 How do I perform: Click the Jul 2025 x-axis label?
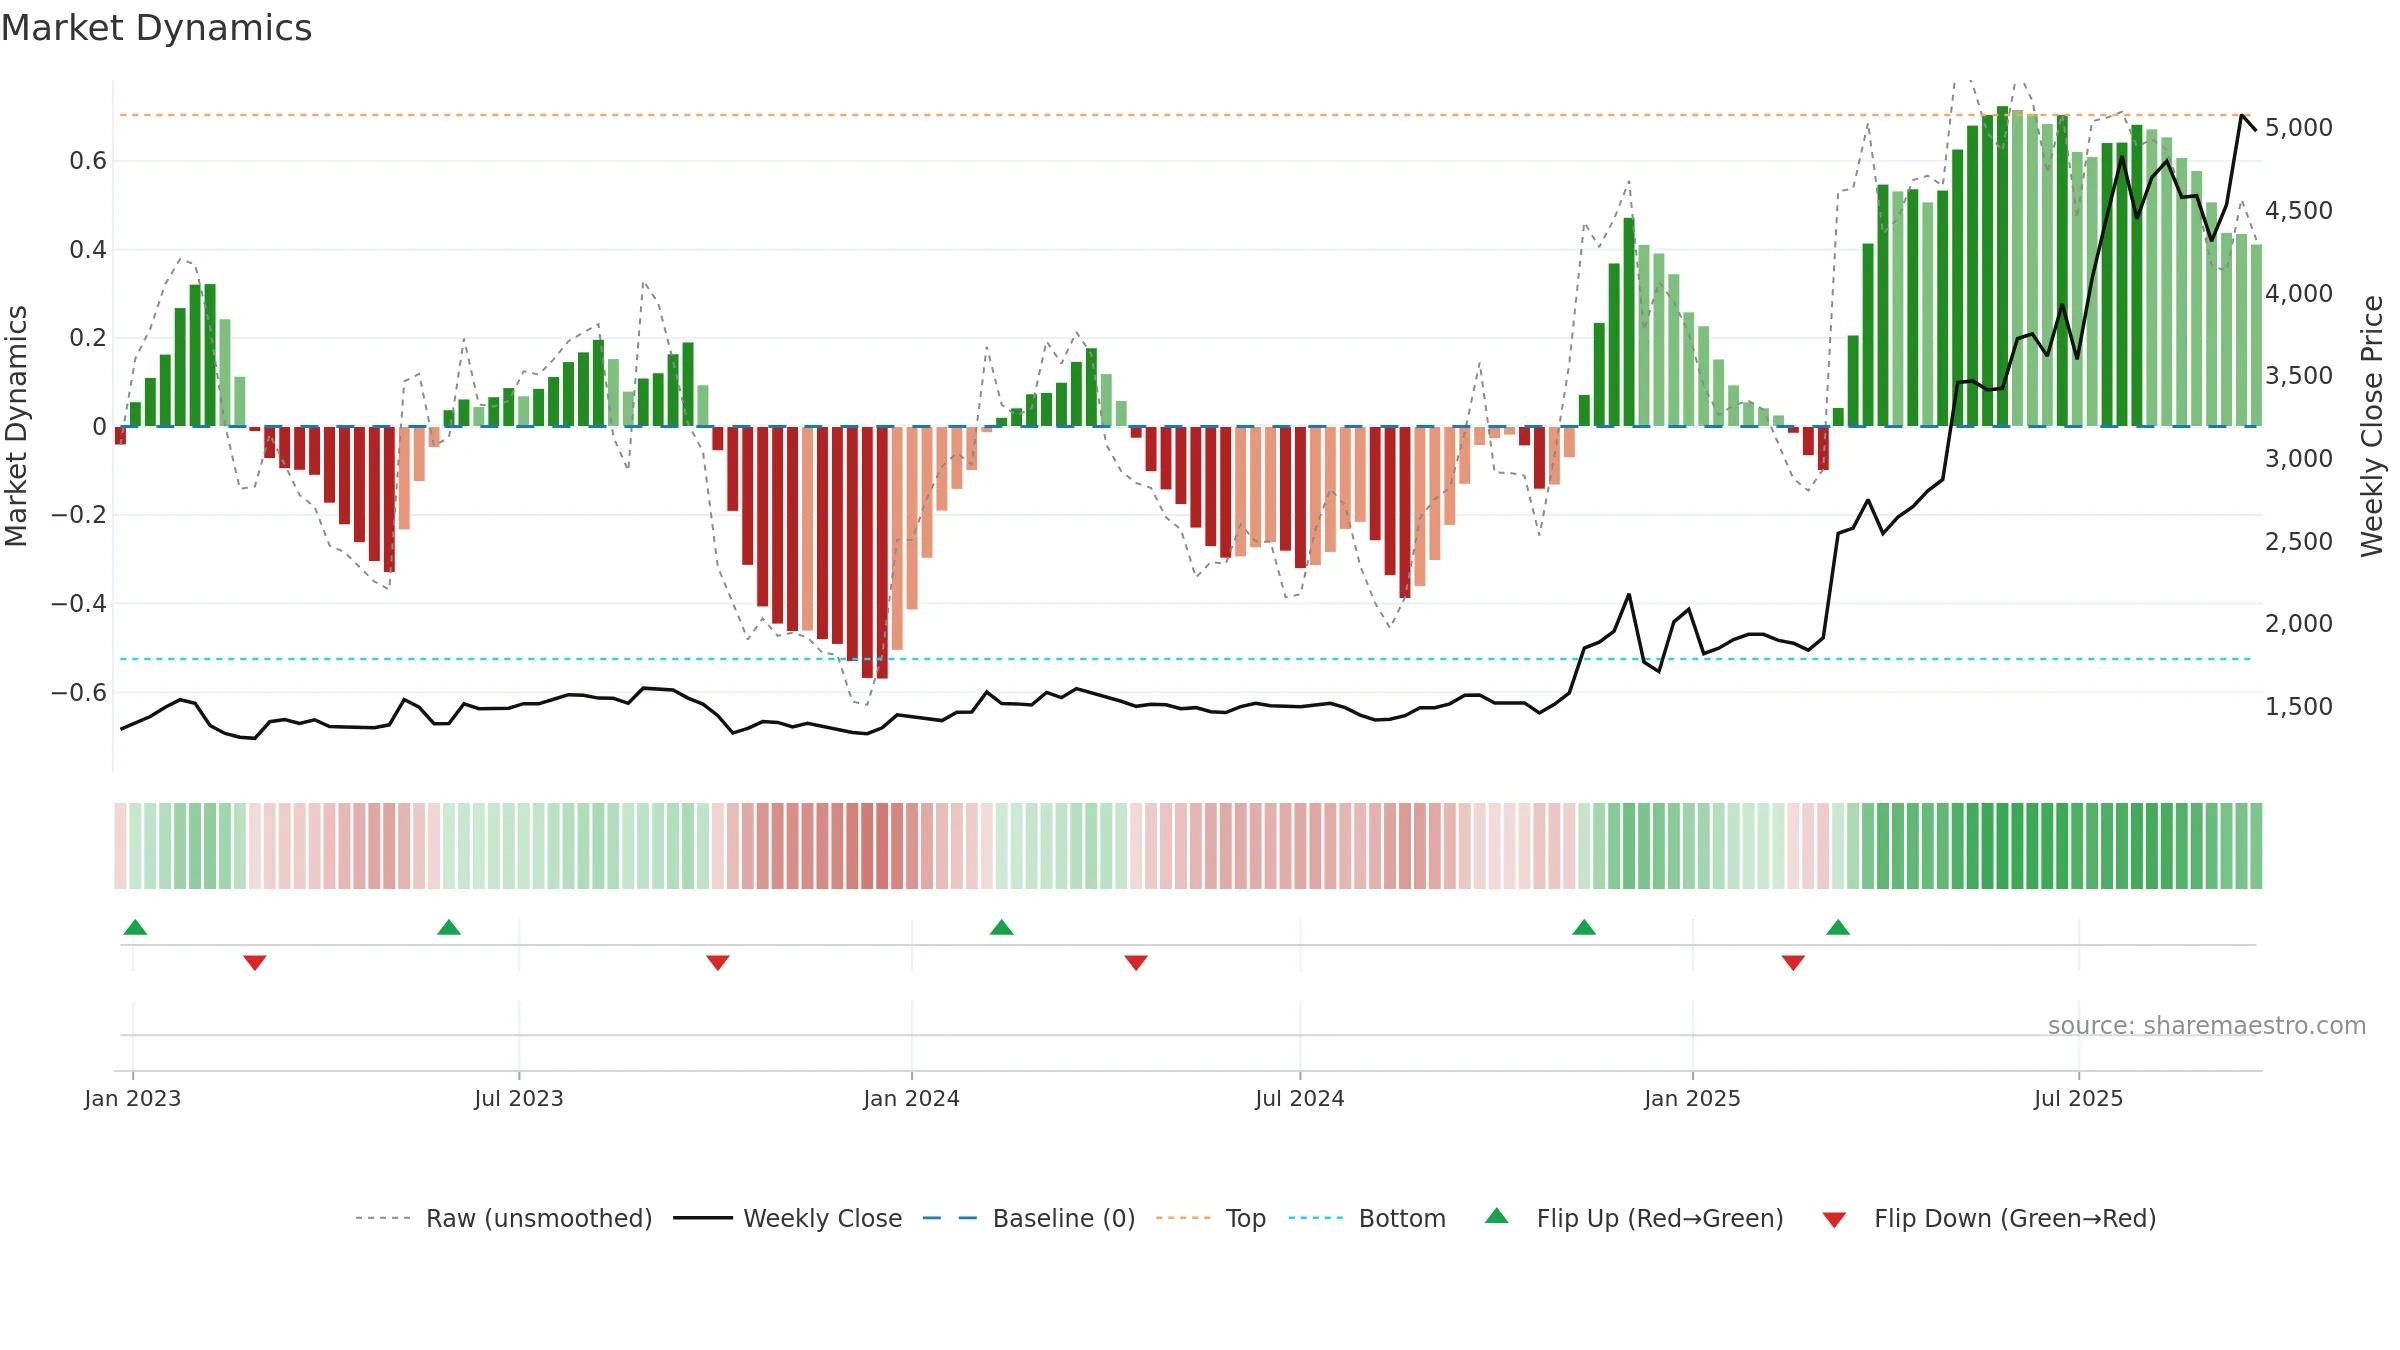pyautogui.click(x=2079, y=1098)
